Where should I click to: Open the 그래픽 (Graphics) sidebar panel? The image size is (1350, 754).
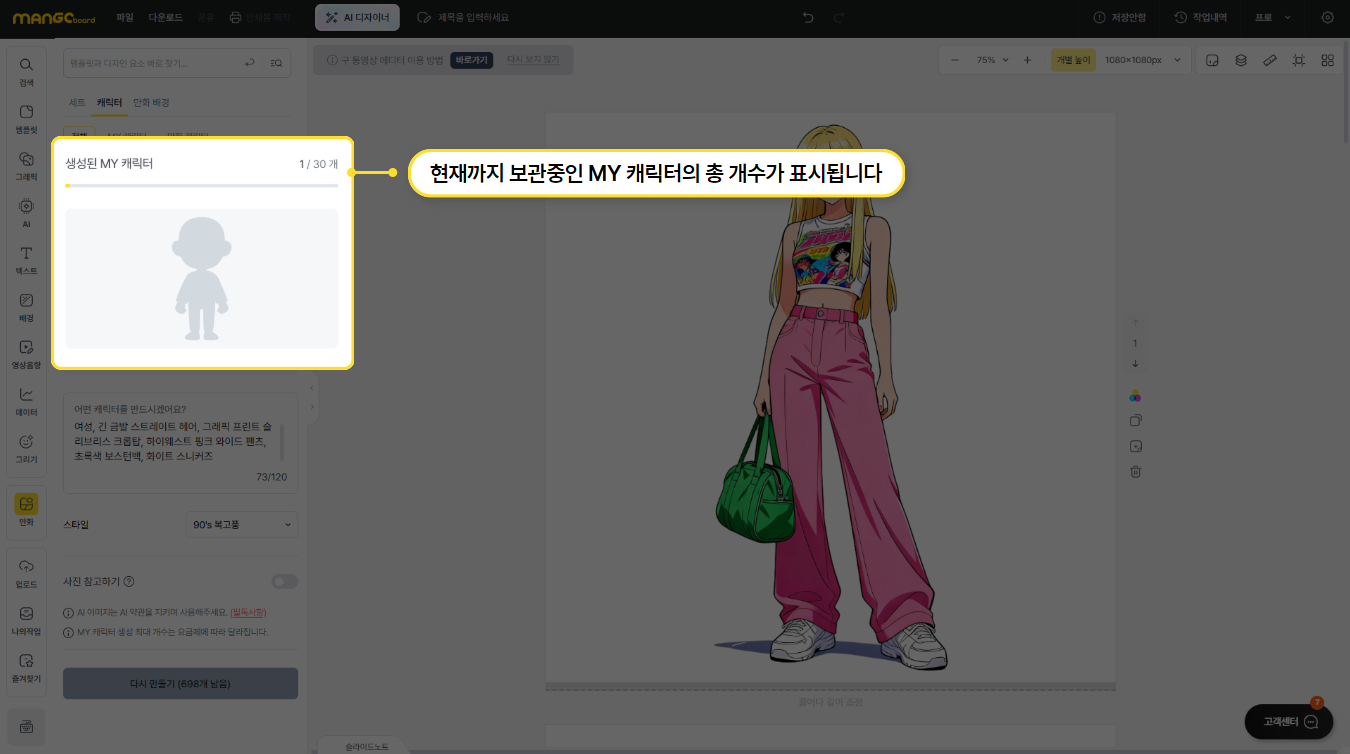26,164
